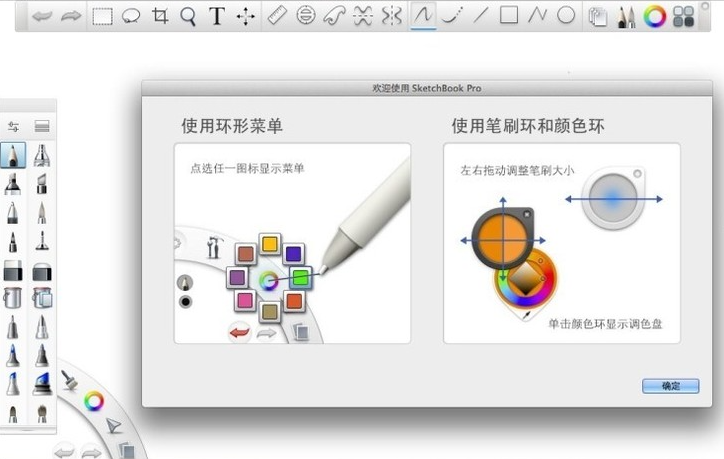Select the Paint bucket fill tool

point(12,298)
